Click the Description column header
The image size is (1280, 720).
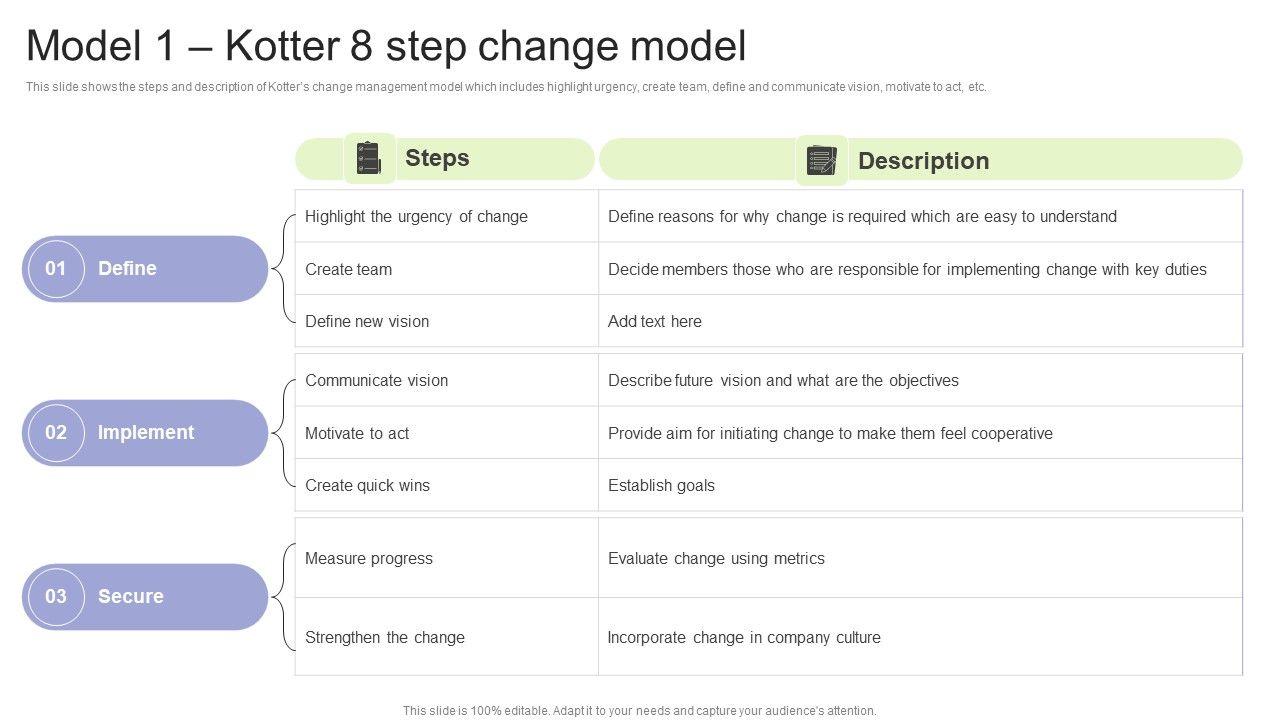pos(923,161)
